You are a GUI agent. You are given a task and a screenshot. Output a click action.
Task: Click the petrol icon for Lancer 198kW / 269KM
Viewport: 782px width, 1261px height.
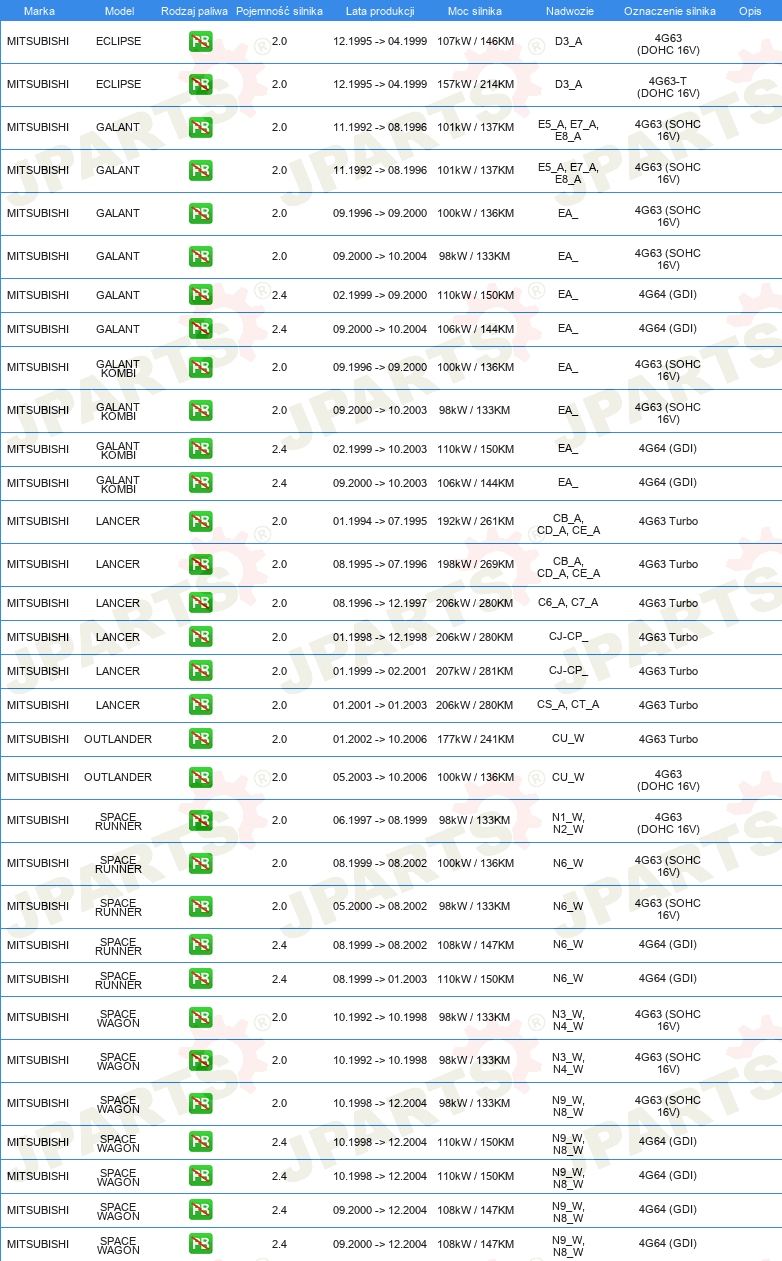click(x=200, y=565)
